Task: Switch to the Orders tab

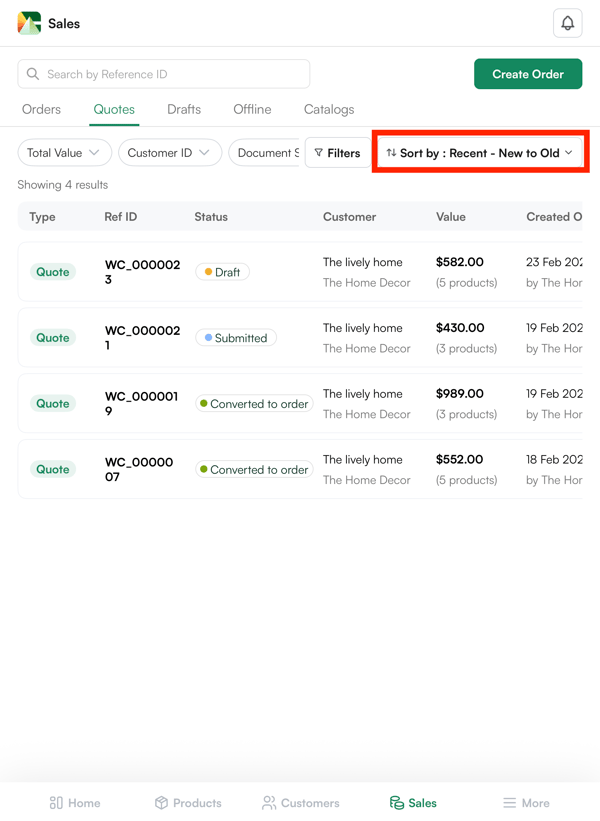Action: [x=41, y=109]
